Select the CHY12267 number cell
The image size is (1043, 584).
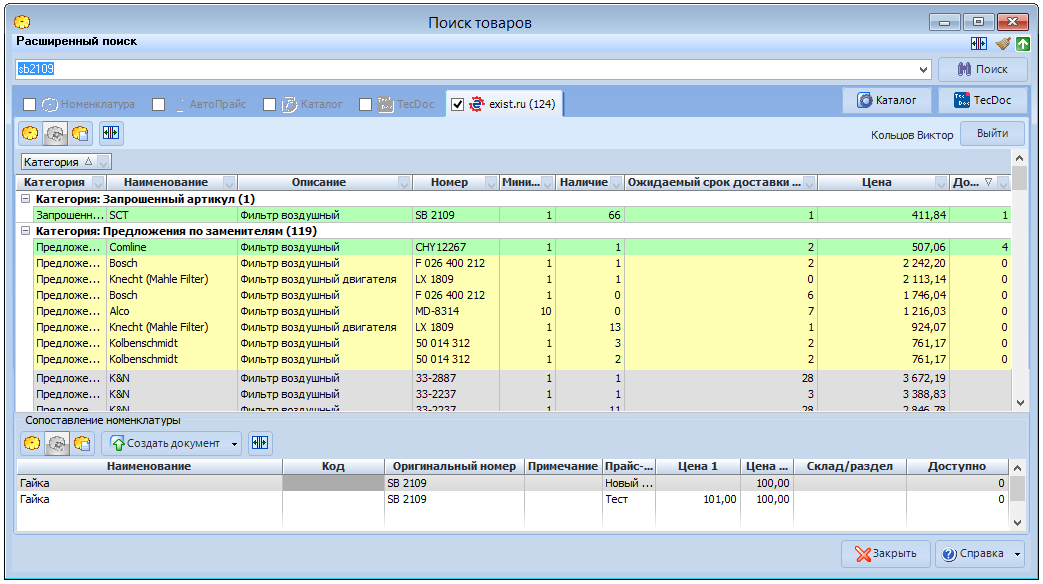(456, 247)
